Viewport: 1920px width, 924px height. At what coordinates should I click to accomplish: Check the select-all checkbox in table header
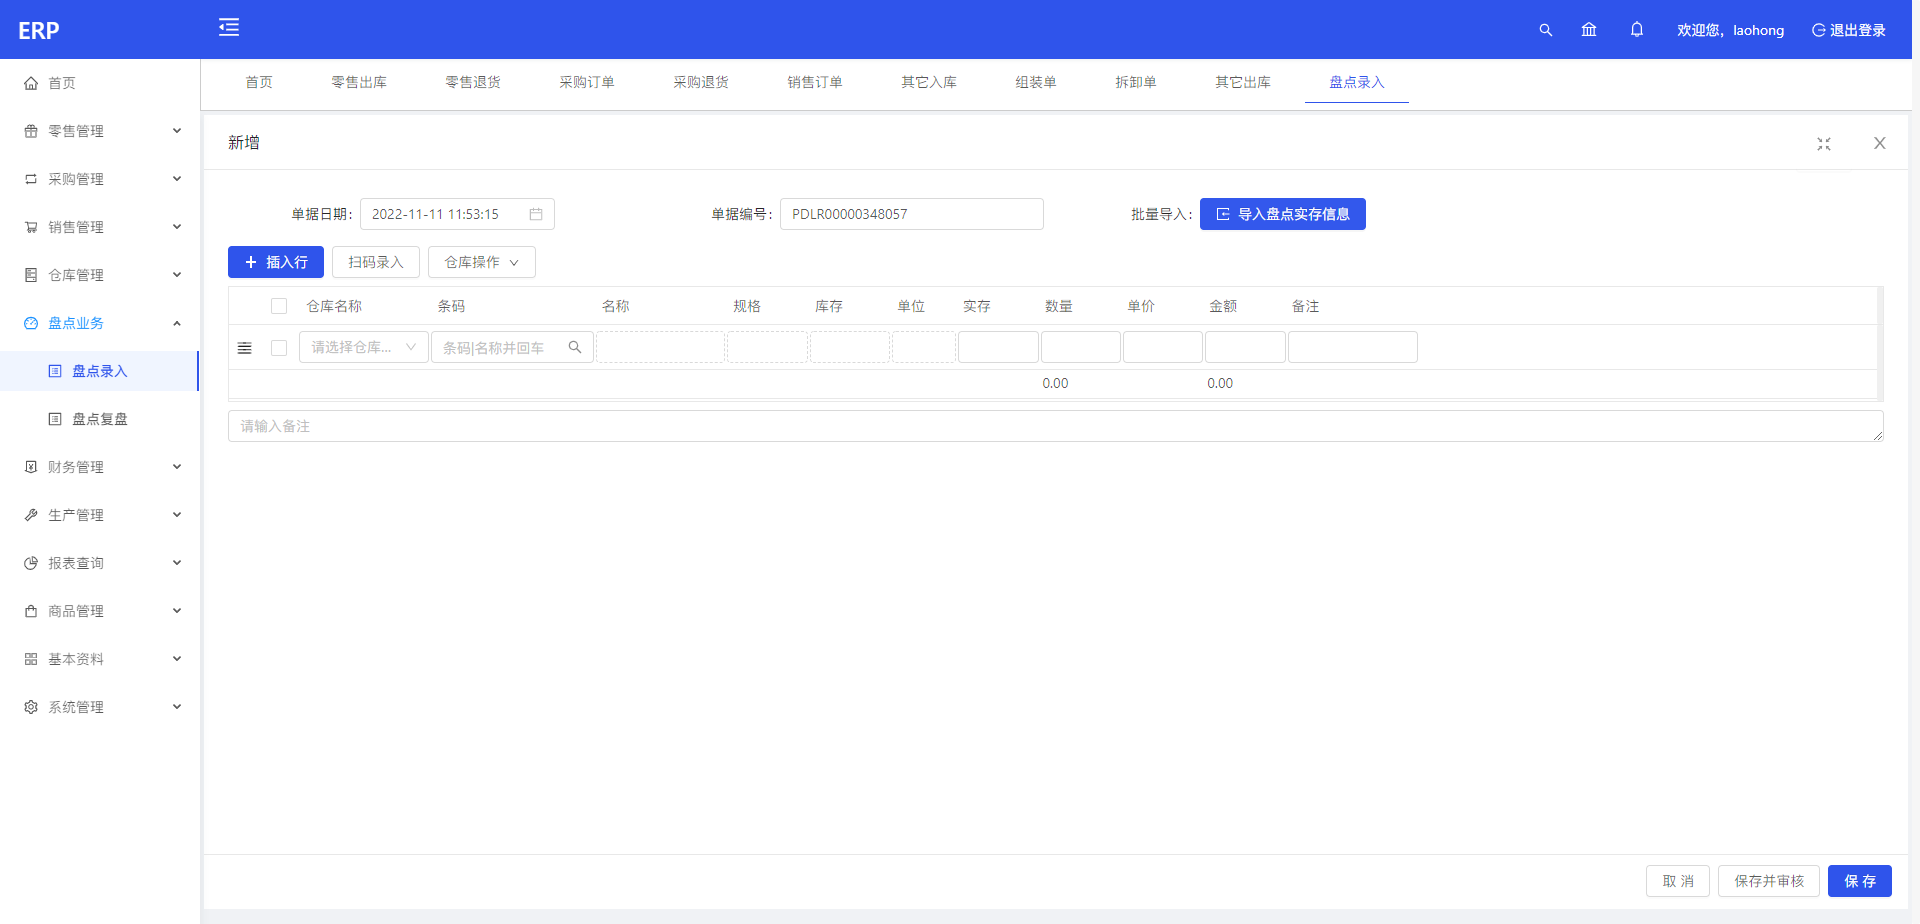[279, 306]
